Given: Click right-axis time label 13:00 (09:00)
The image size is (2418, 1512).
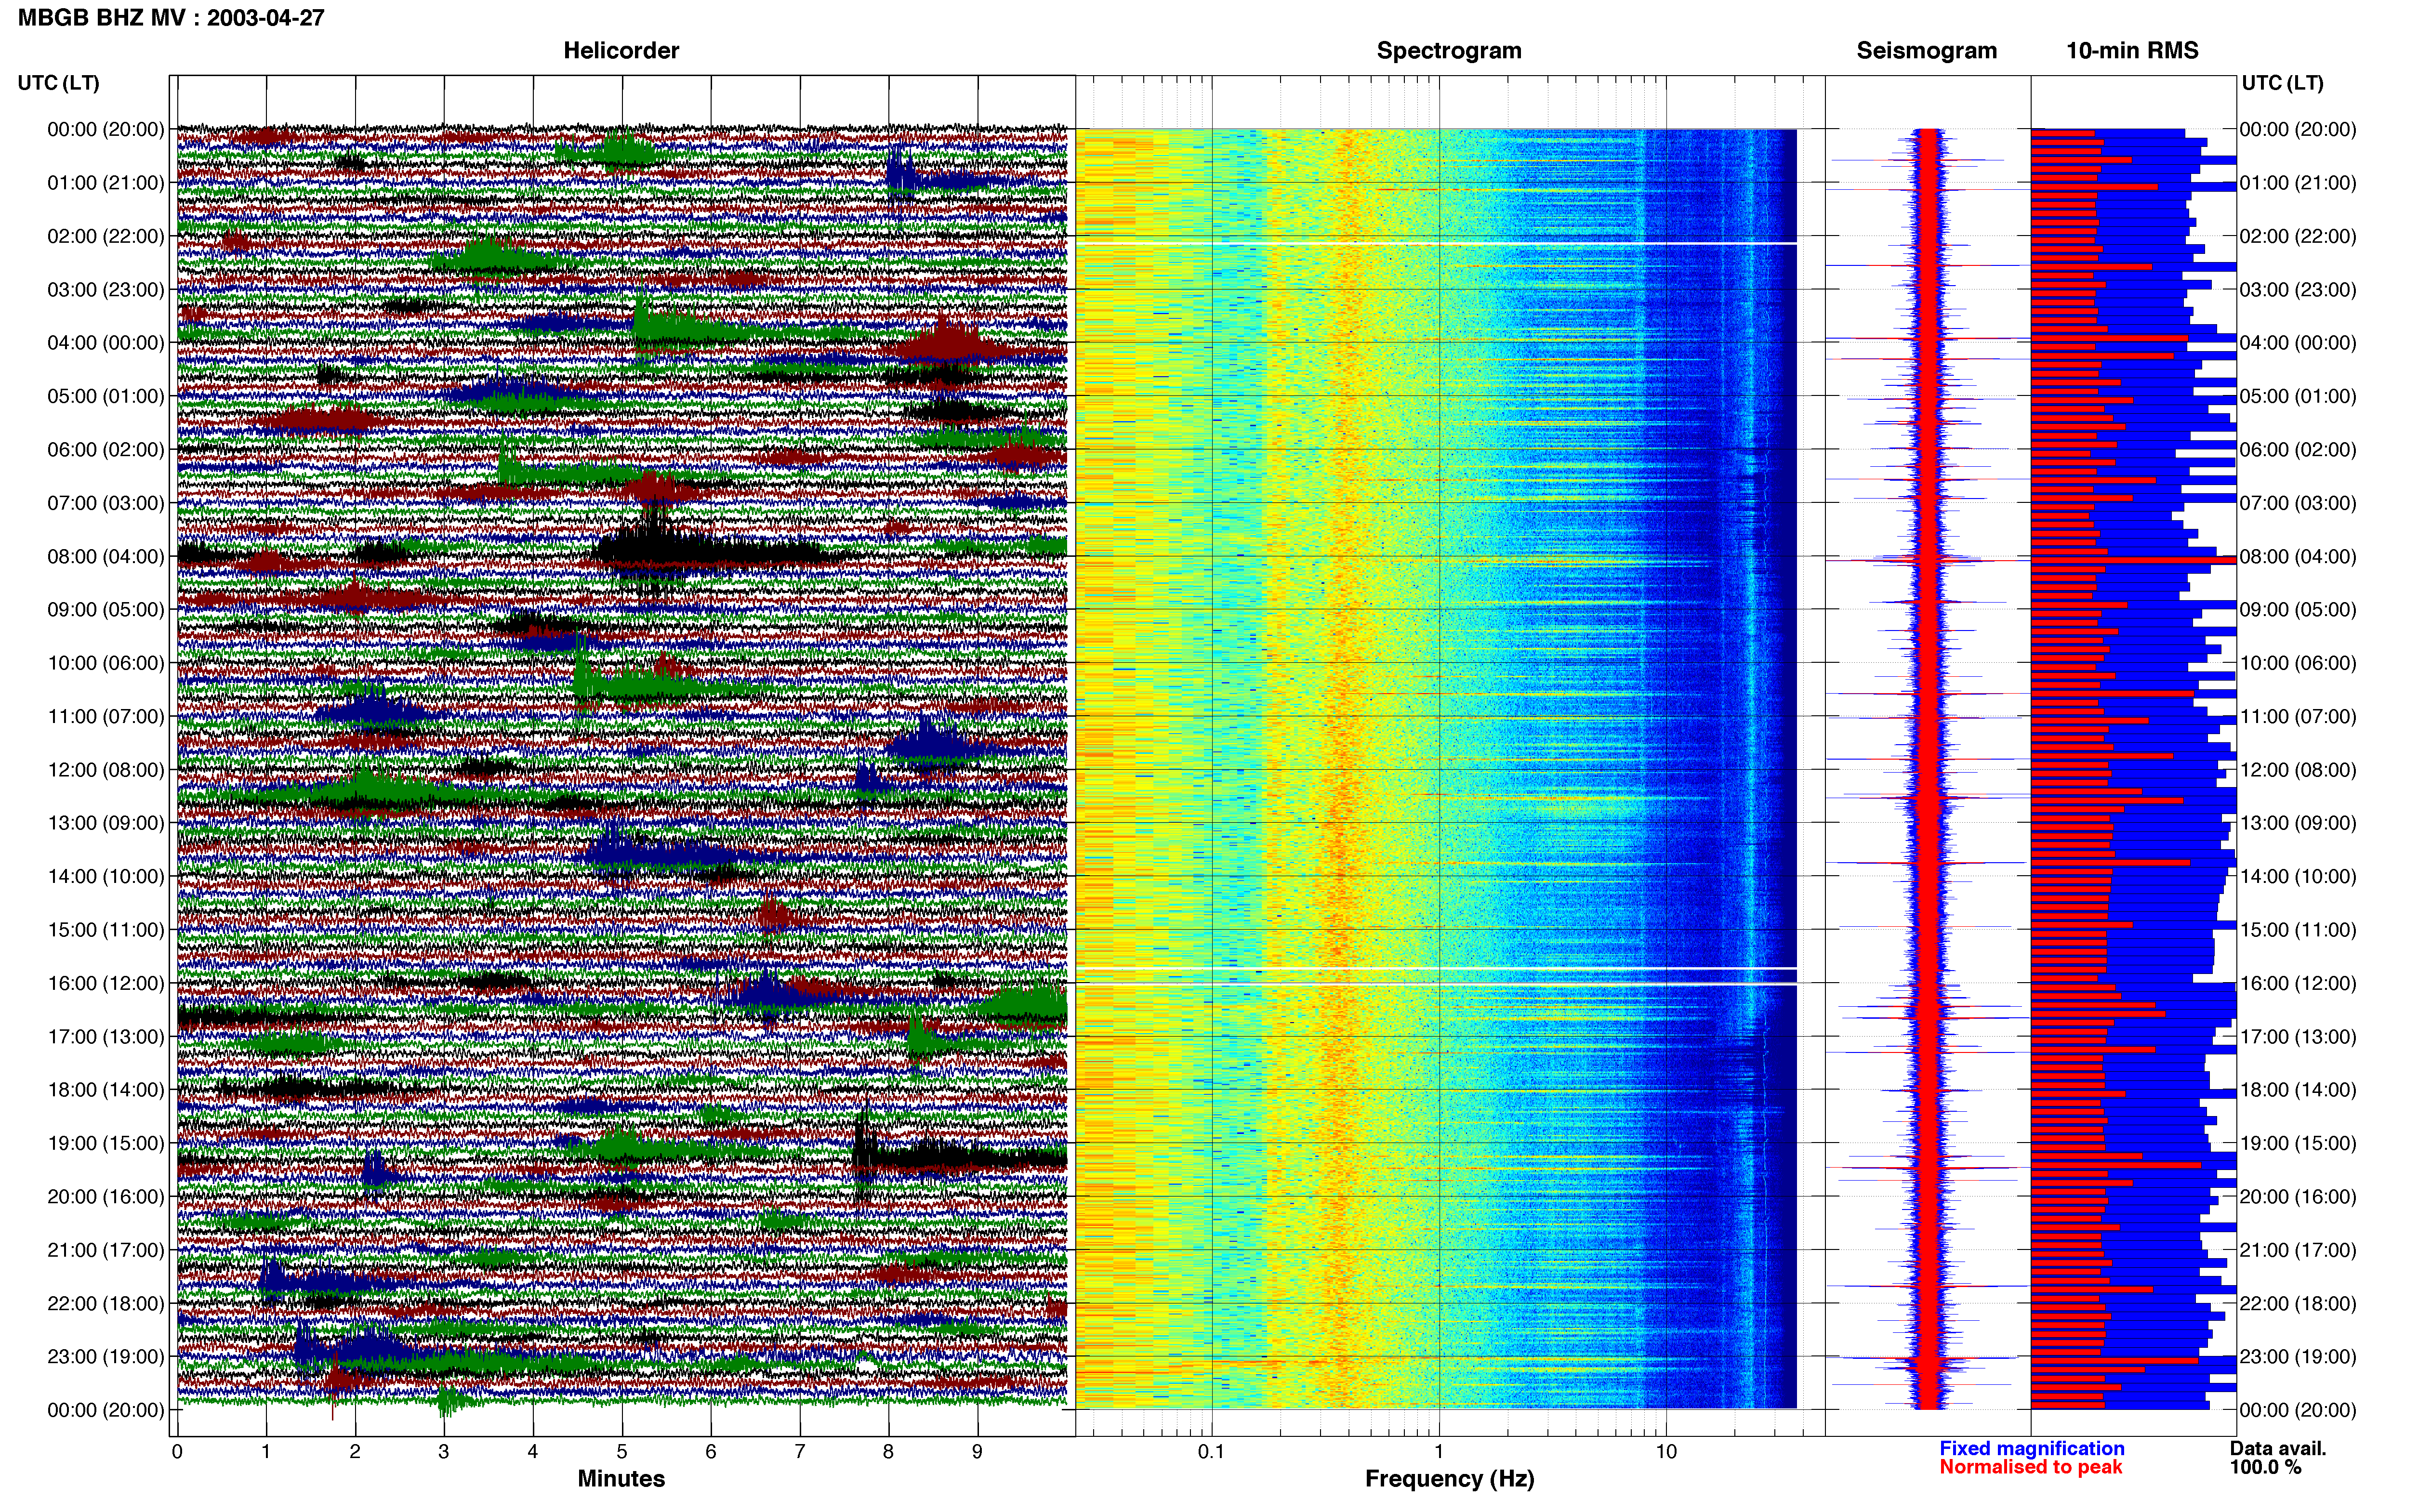Looking at the screenshot, I should [x=2298, y=824].
